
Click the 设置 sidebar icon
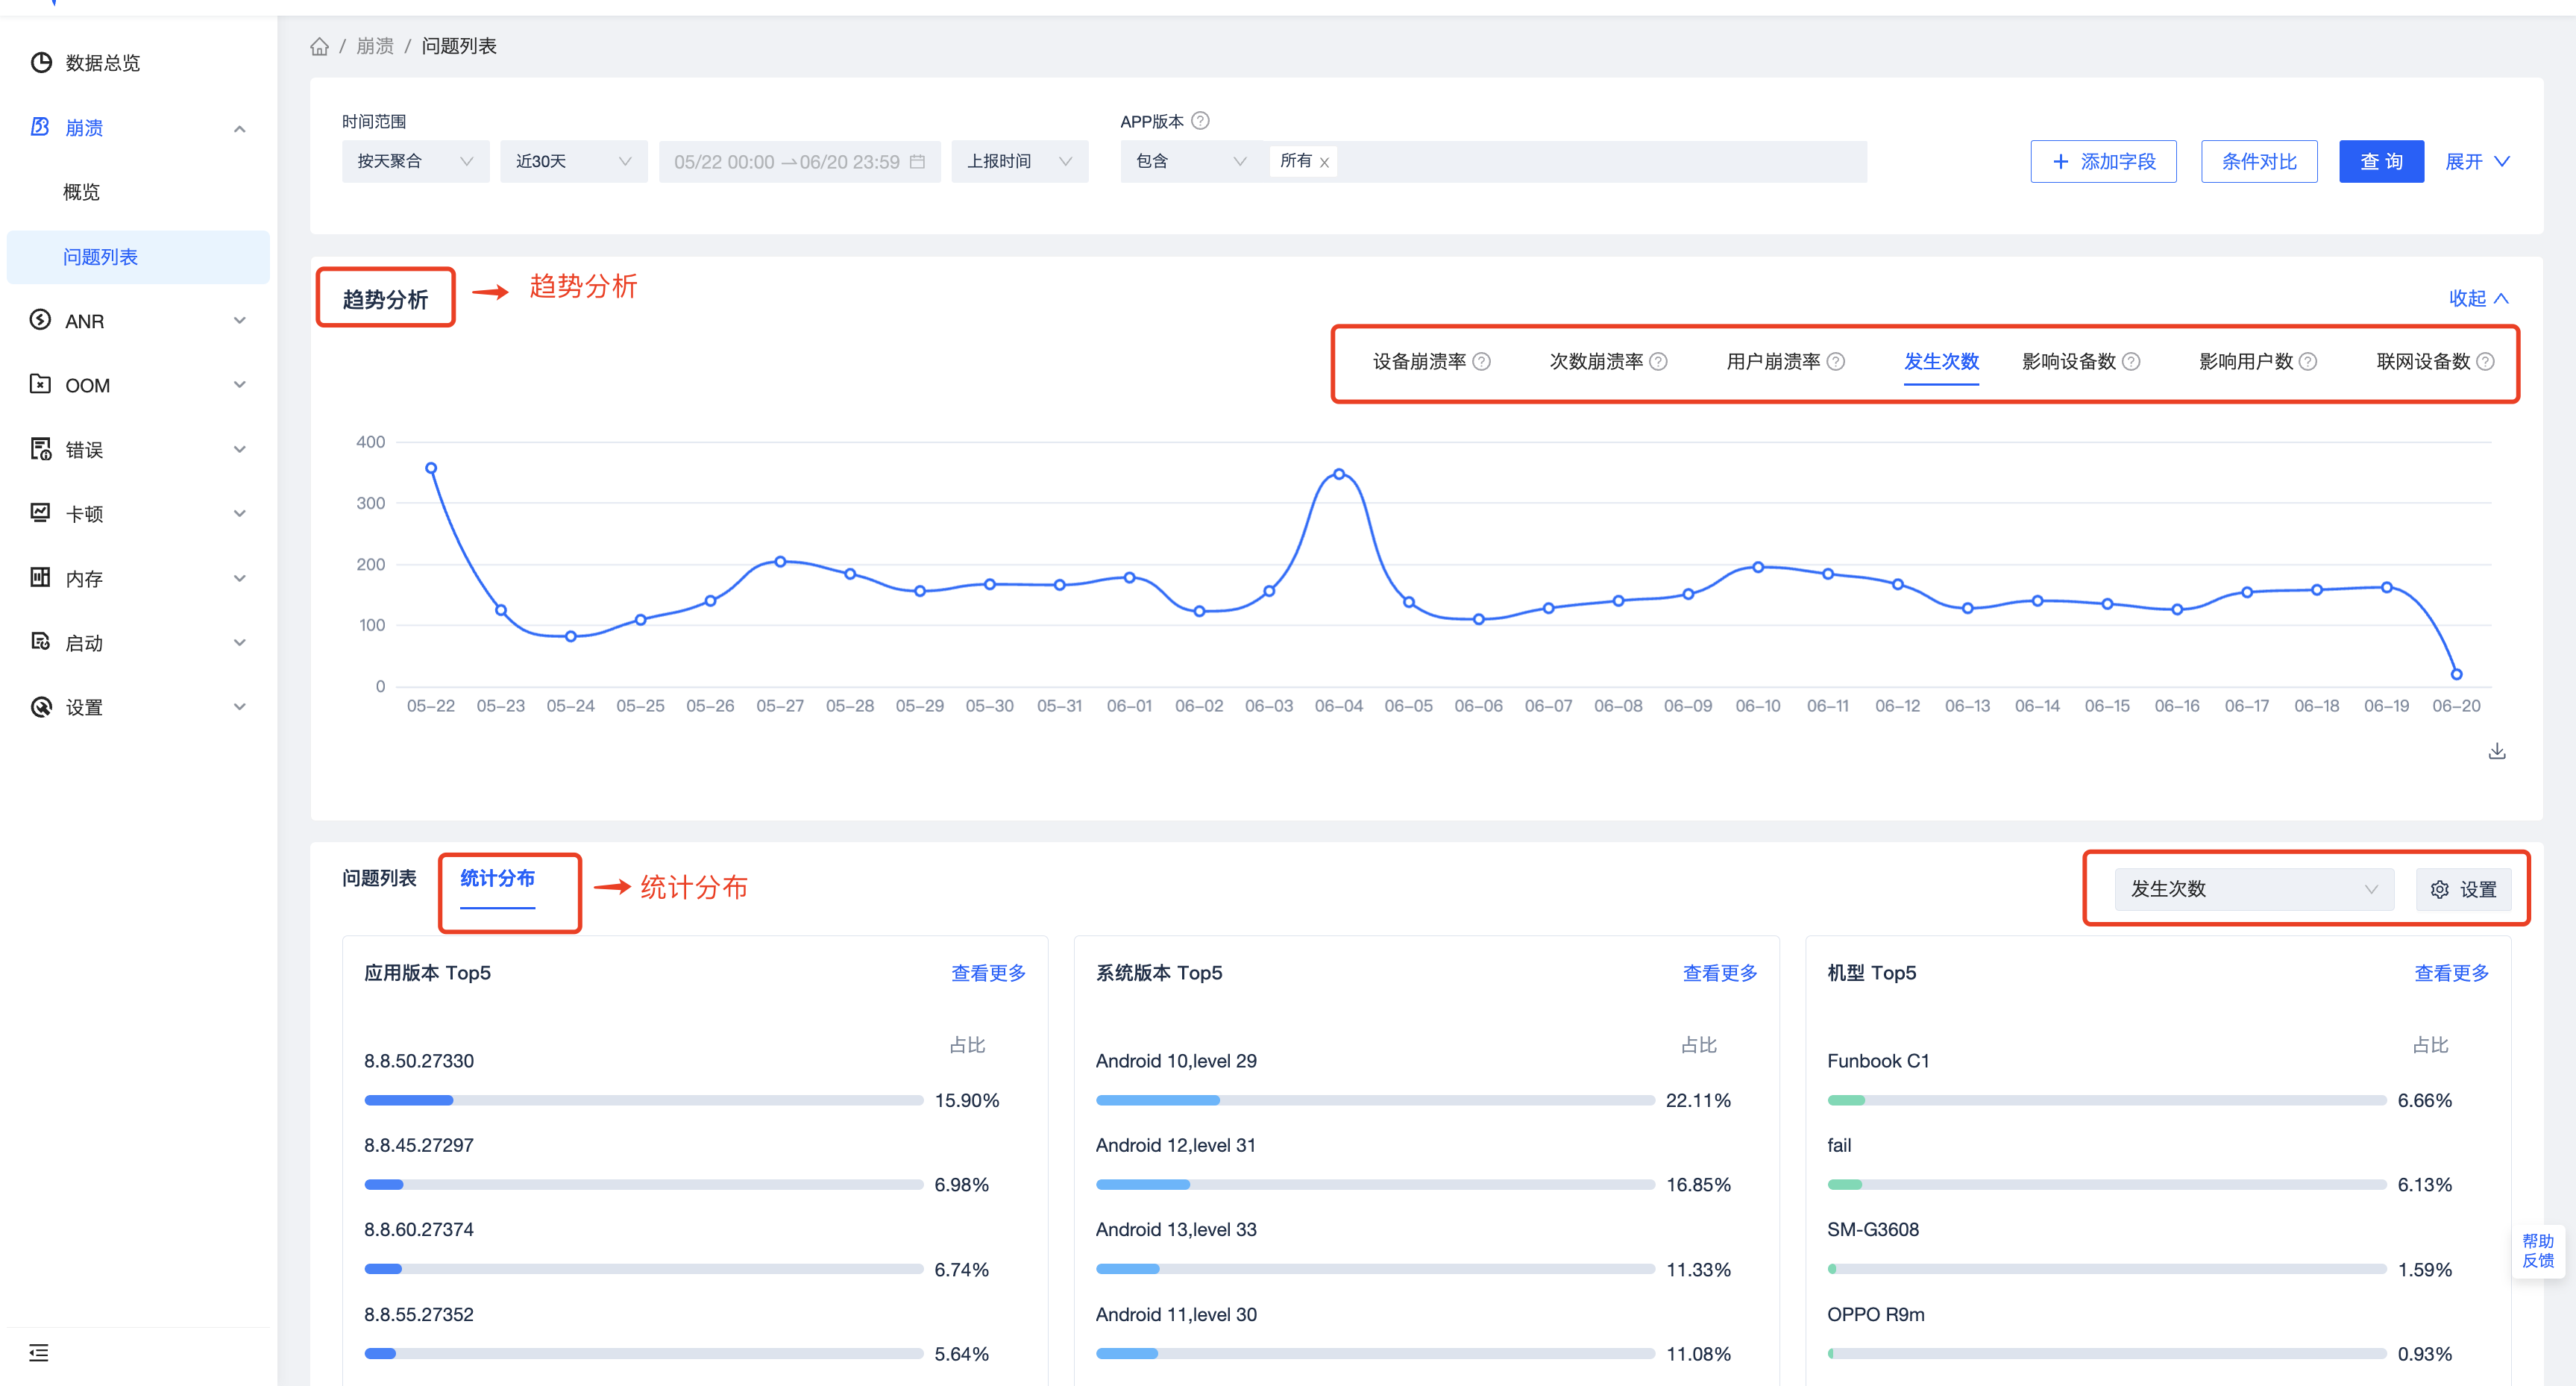41,707
